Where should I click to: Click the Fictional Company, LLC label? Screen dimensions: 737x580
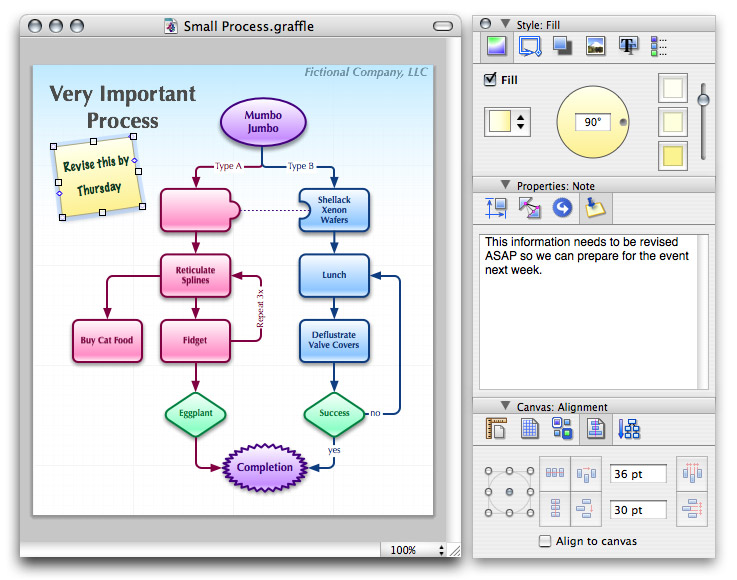(x=366, y=72)
